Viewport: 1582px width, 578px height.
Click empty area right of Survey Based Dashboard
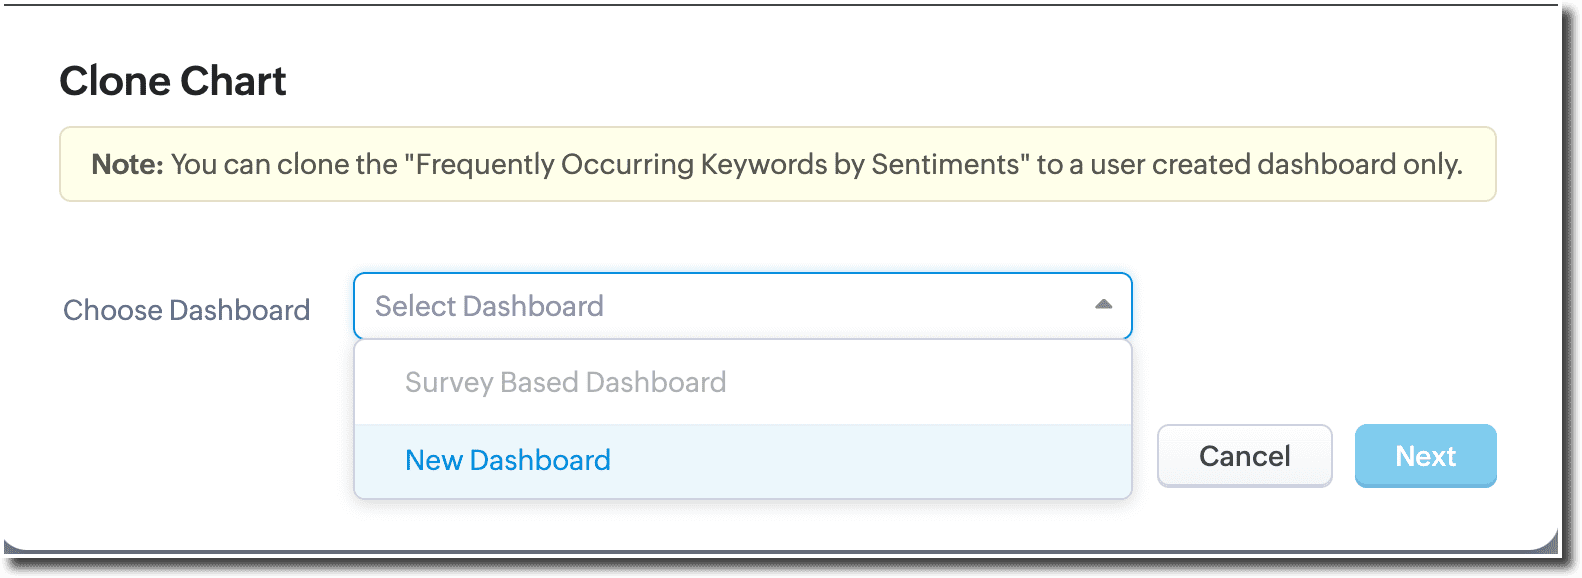point(930,383)
